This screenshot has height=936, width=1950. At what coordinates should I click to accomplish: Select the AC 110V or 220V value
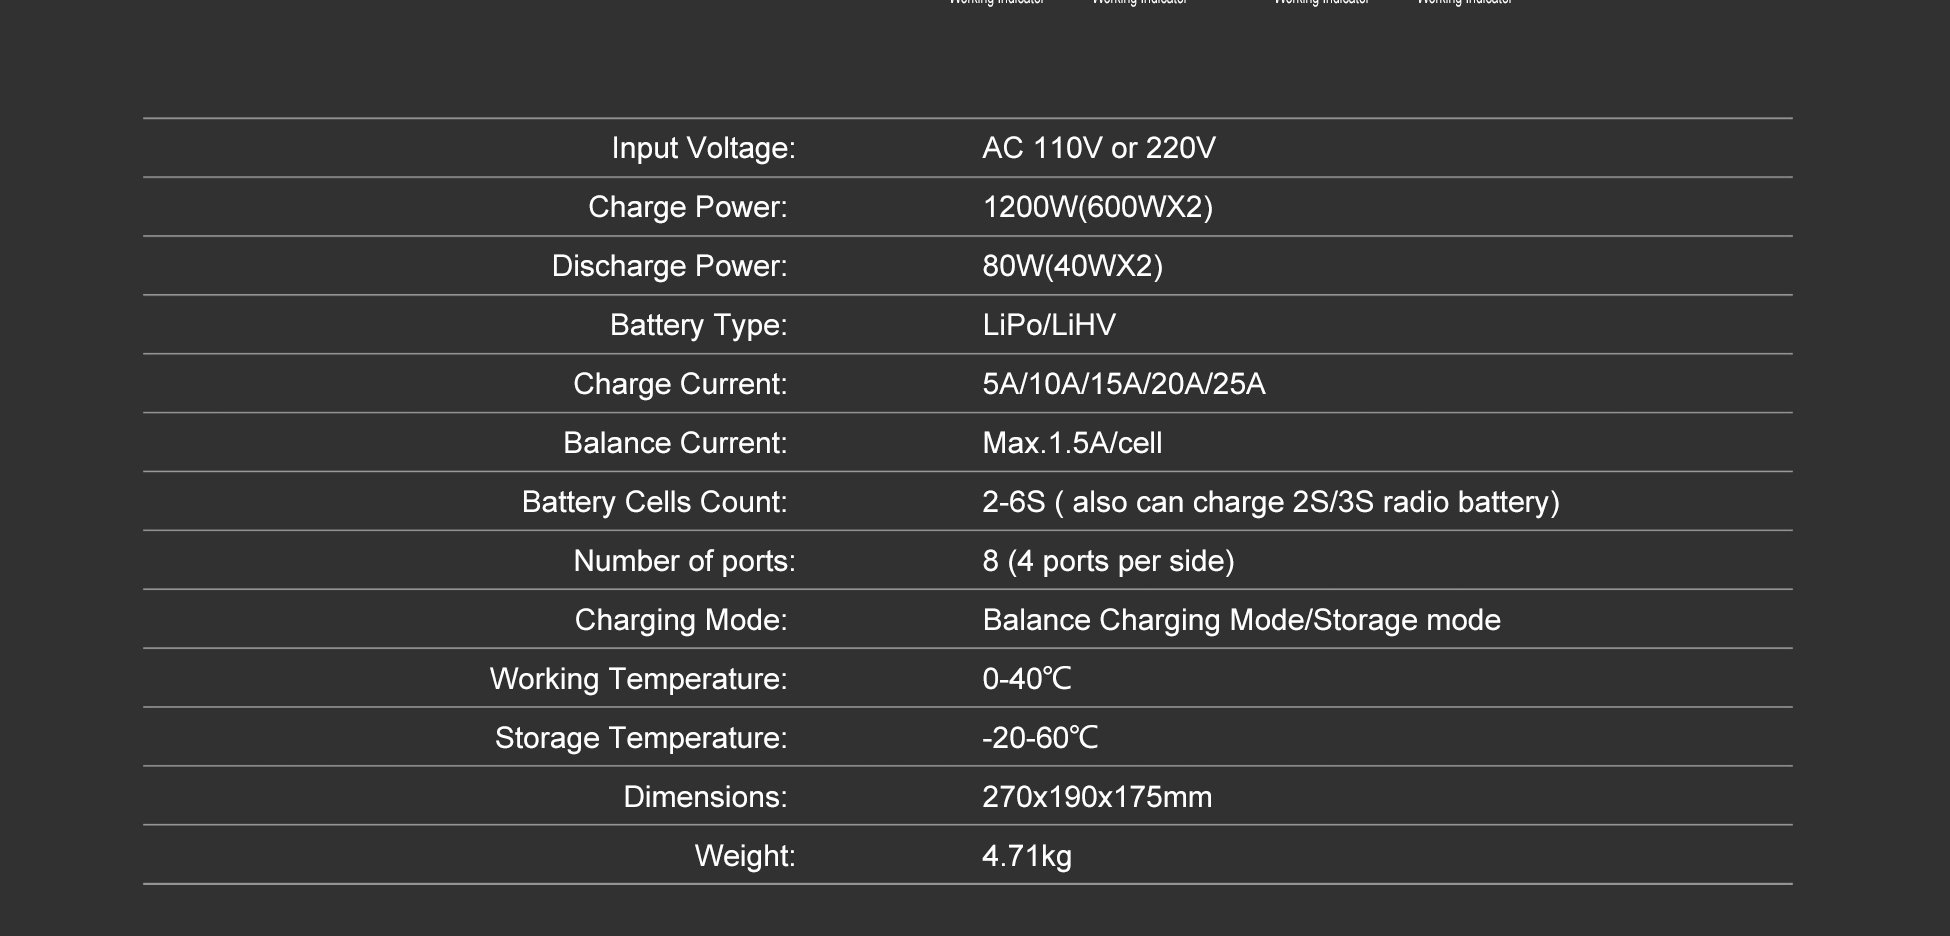[x=1098, y=148]
